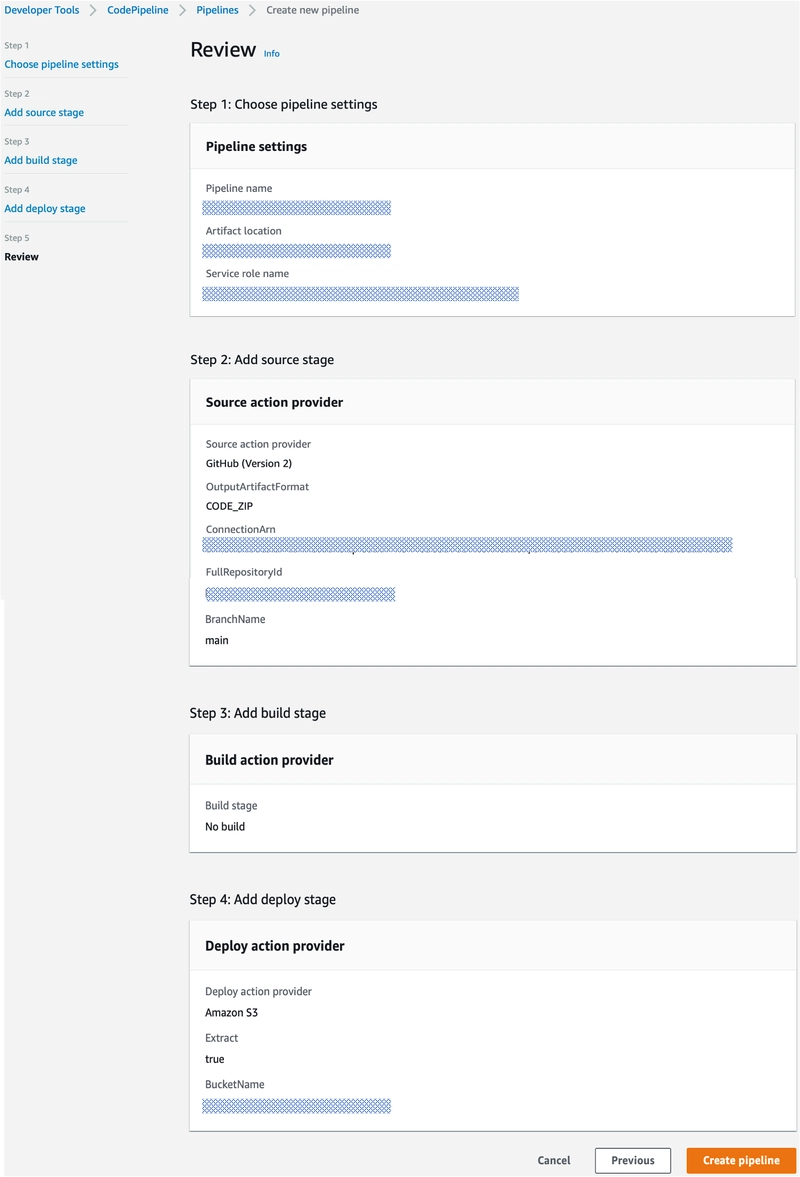Viewport: 800px width, 1177px height.
Task: Click the 'main' branch name value
Action: 217,640
